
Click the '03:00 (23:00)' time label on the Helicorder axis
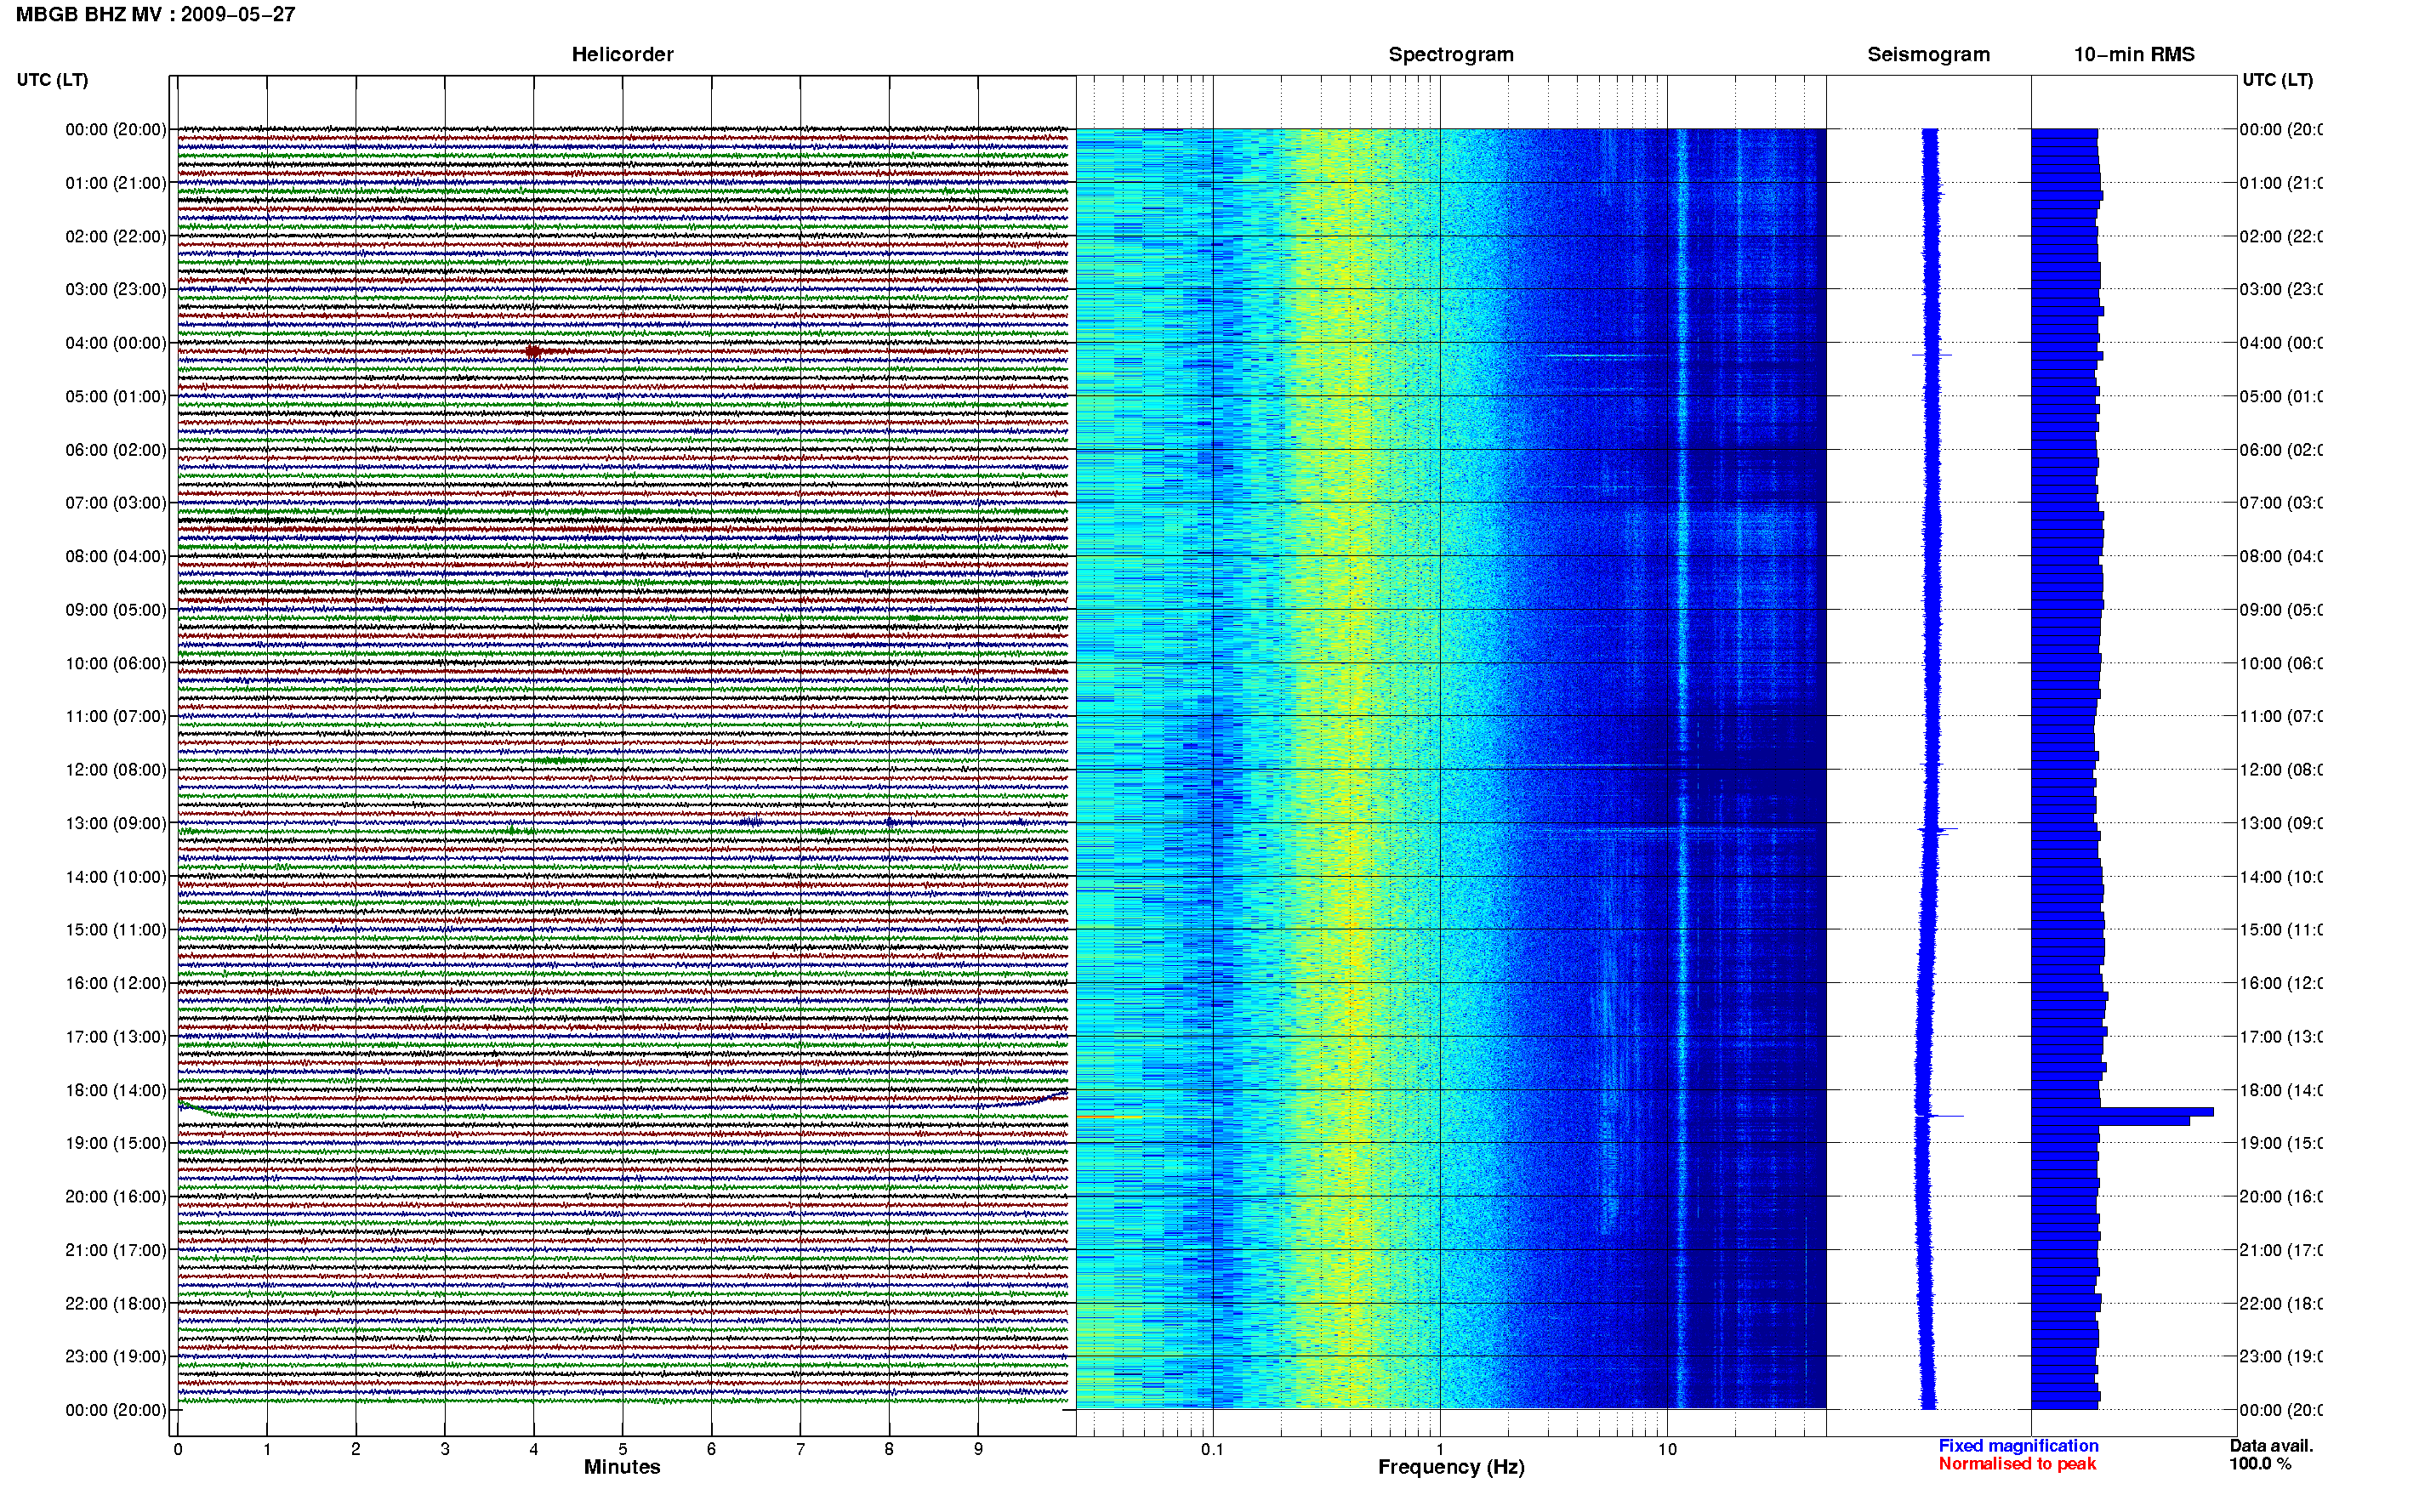point(116,289)
